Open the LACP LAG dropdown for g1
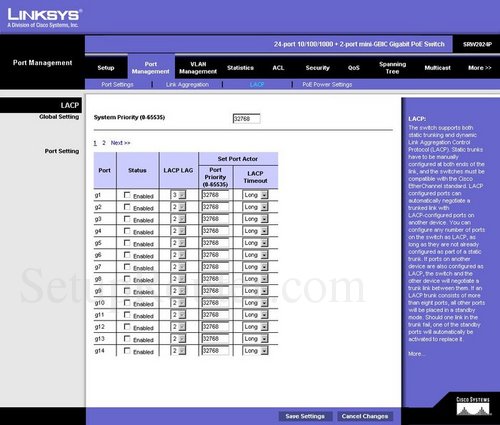This screenshot has height=425, width=500. tap(179, 195)
